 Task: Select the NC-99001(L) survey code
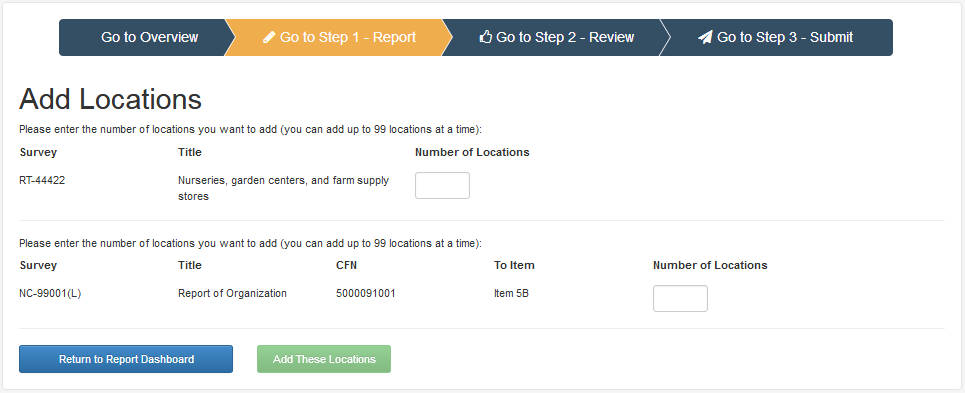pos(50,293)
